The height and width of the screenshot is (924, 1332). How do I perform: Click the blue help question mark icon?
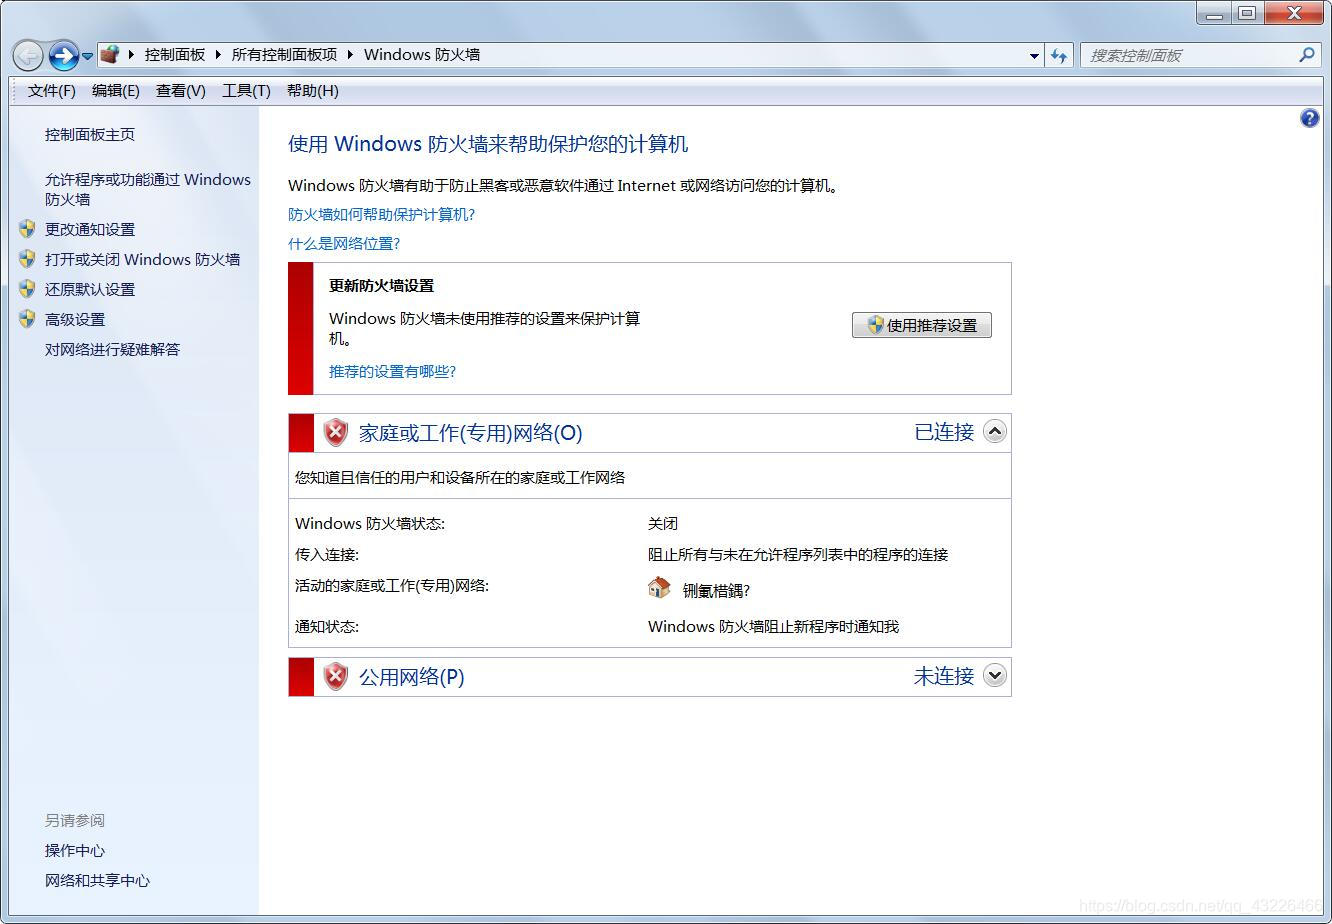1309,118
